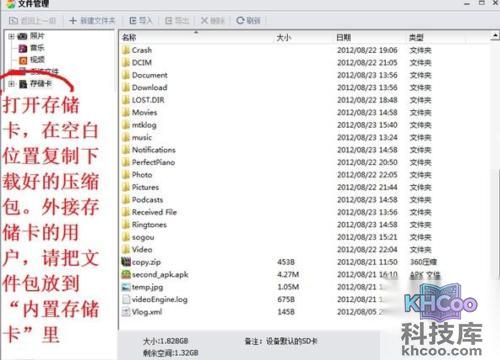
Task: Click the mtklog date 2012/08/23 15:40
Action: pos(367,125)
